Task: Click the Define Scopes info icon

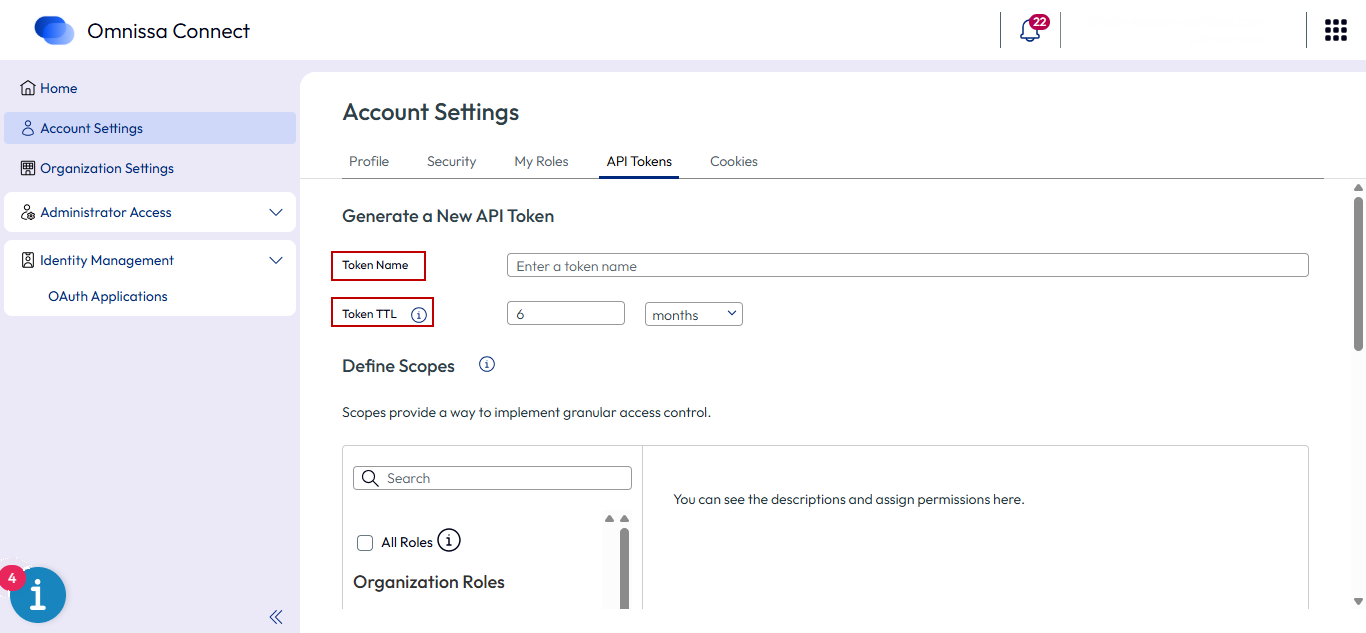Action: (x=487, y=365)
